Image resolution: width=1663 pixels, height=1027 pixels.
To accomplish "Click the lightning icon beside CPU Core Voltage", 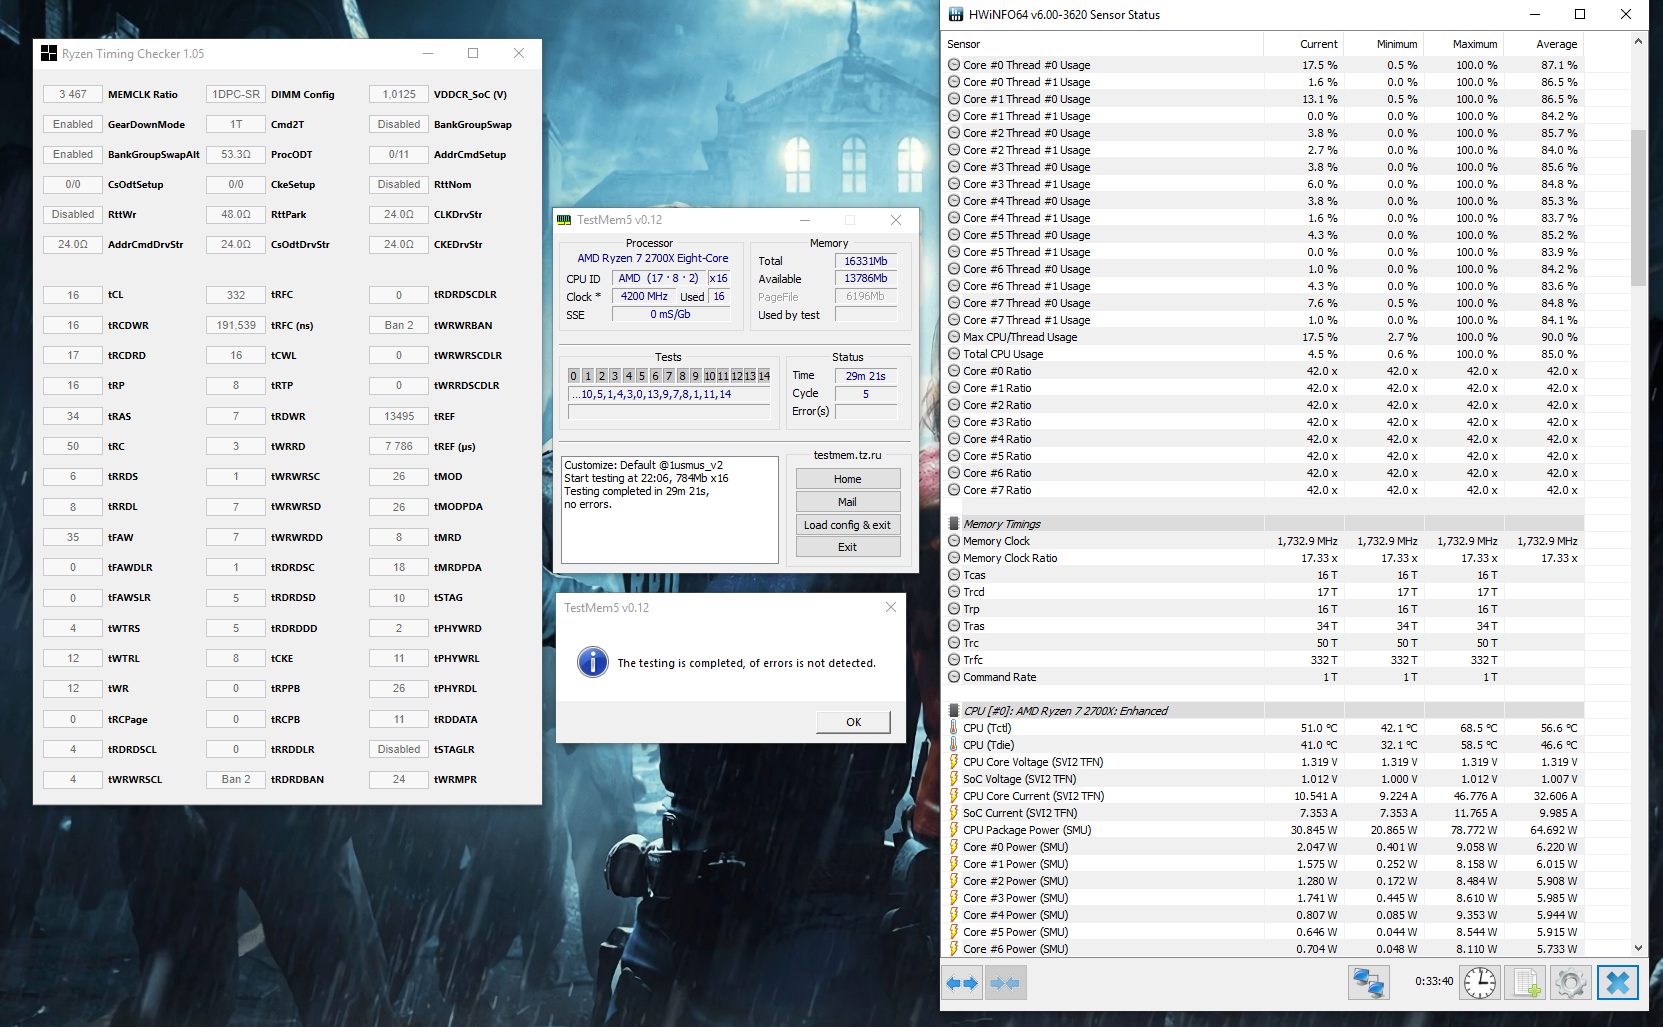I will pyautogui.click(x=954, y=762).
